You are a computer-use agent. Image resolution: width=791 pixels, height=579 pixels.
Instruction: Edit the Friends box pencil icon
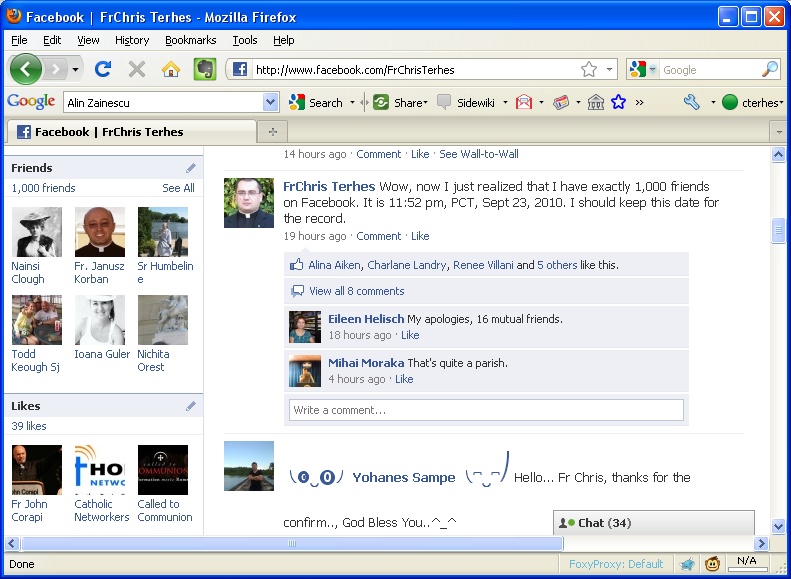190,168
